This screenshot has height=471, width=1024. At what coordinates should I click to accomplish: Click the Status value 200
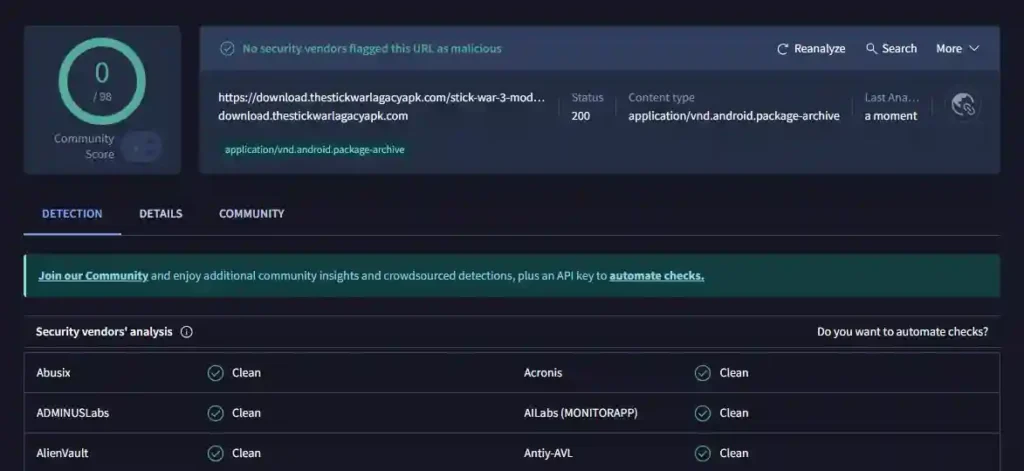click(581, 116)
